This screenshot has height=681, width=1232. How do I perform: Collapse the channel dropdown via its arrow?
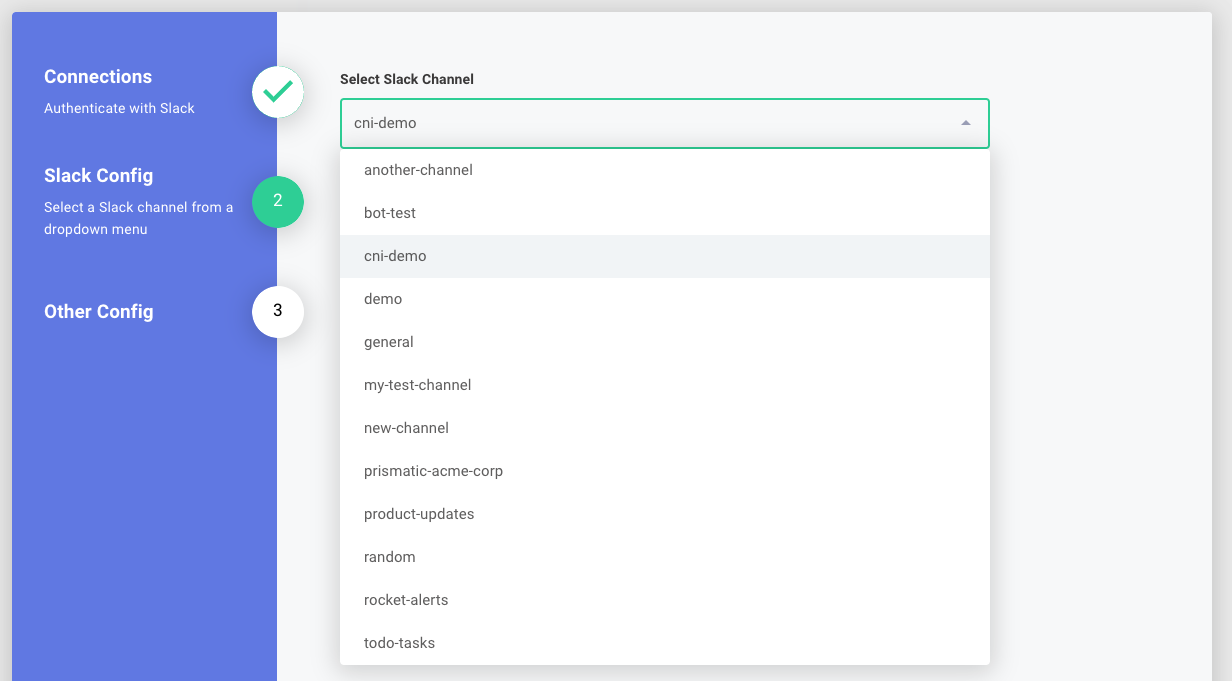pos(966,123)
